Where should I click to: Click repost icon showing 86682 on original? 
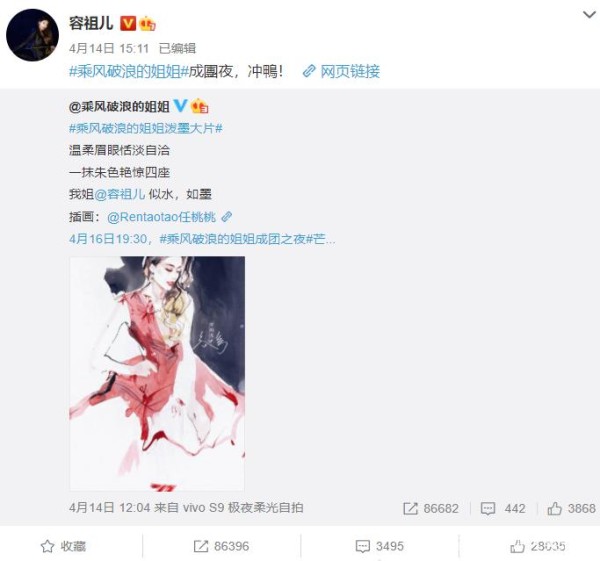tap(411, 508)
